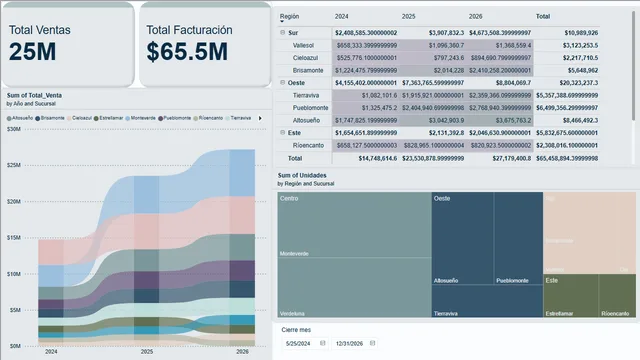Screen dimensions: 640x360
Task: Select the Vallesol row label
Action: (x=303, y=45)
